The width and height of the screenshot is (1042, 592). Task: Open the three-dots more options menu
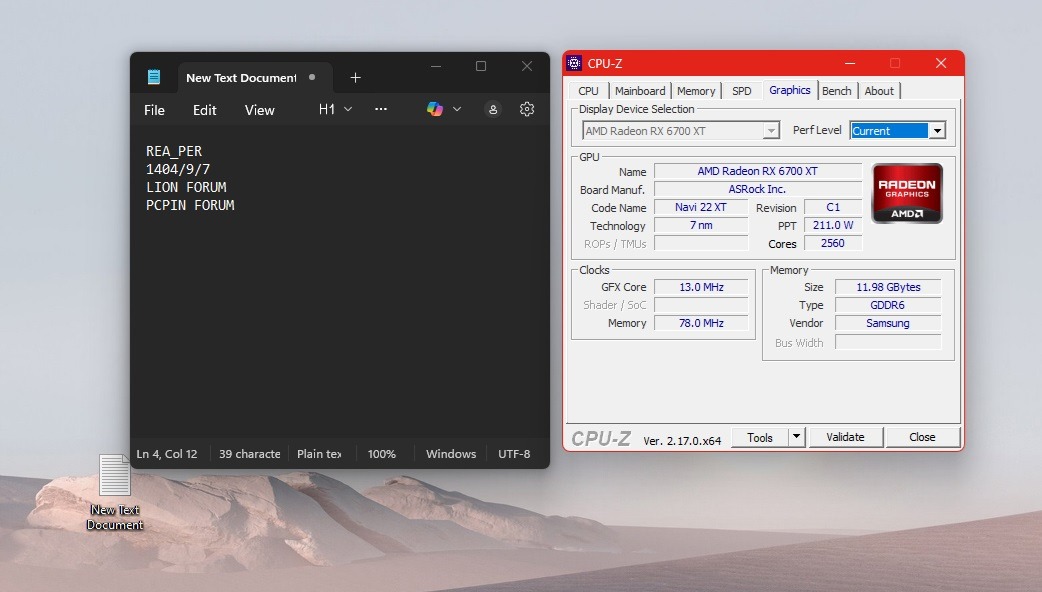(x=381, y=109)
